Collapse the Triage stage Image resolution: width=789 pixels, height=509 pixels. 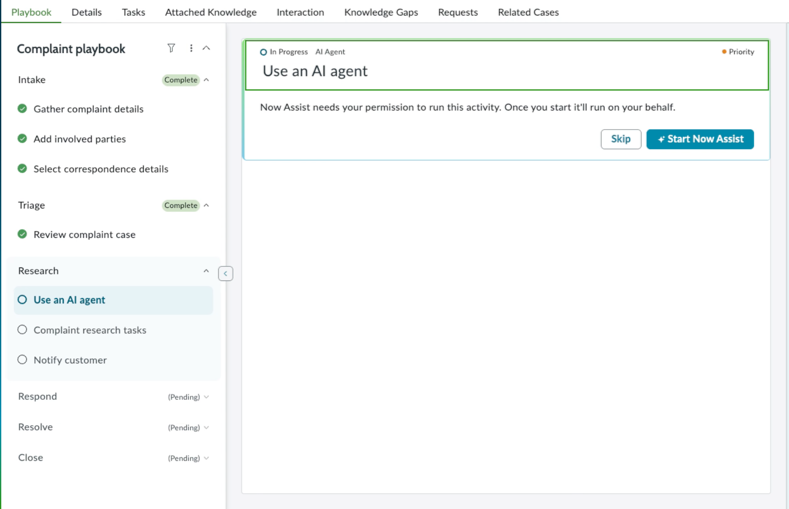click(206, 205)
